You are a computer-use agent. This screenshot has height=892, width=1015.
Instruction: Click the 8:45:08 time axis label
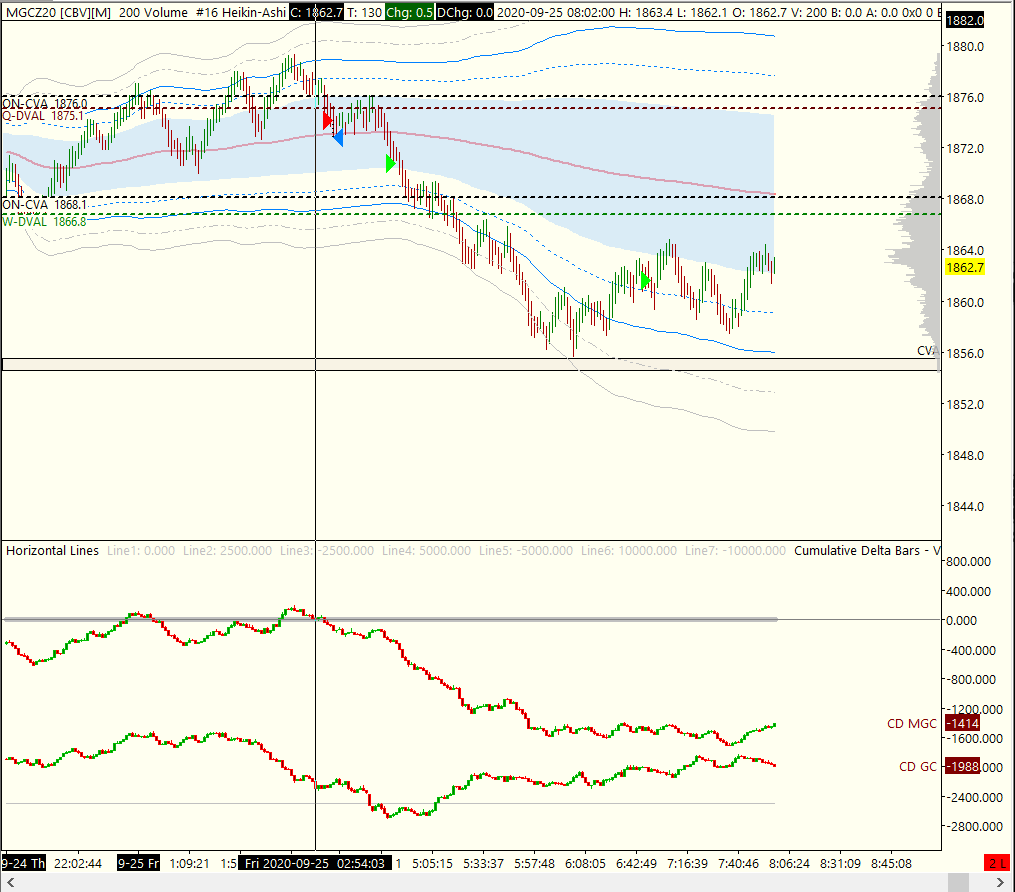(x=891, y=864)
